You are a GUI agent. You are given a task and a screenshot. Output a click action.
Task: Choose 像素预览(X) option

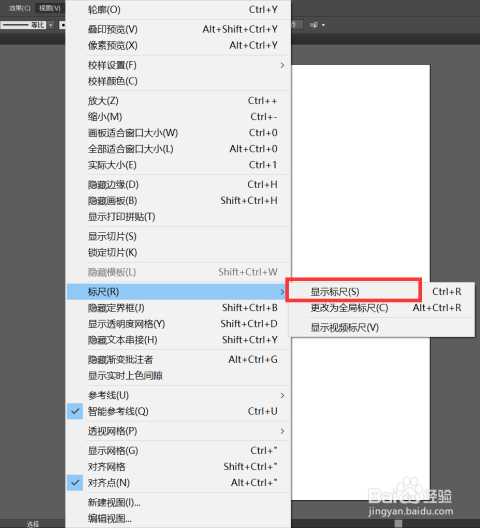pyautogui.click(x=178, y=45)
